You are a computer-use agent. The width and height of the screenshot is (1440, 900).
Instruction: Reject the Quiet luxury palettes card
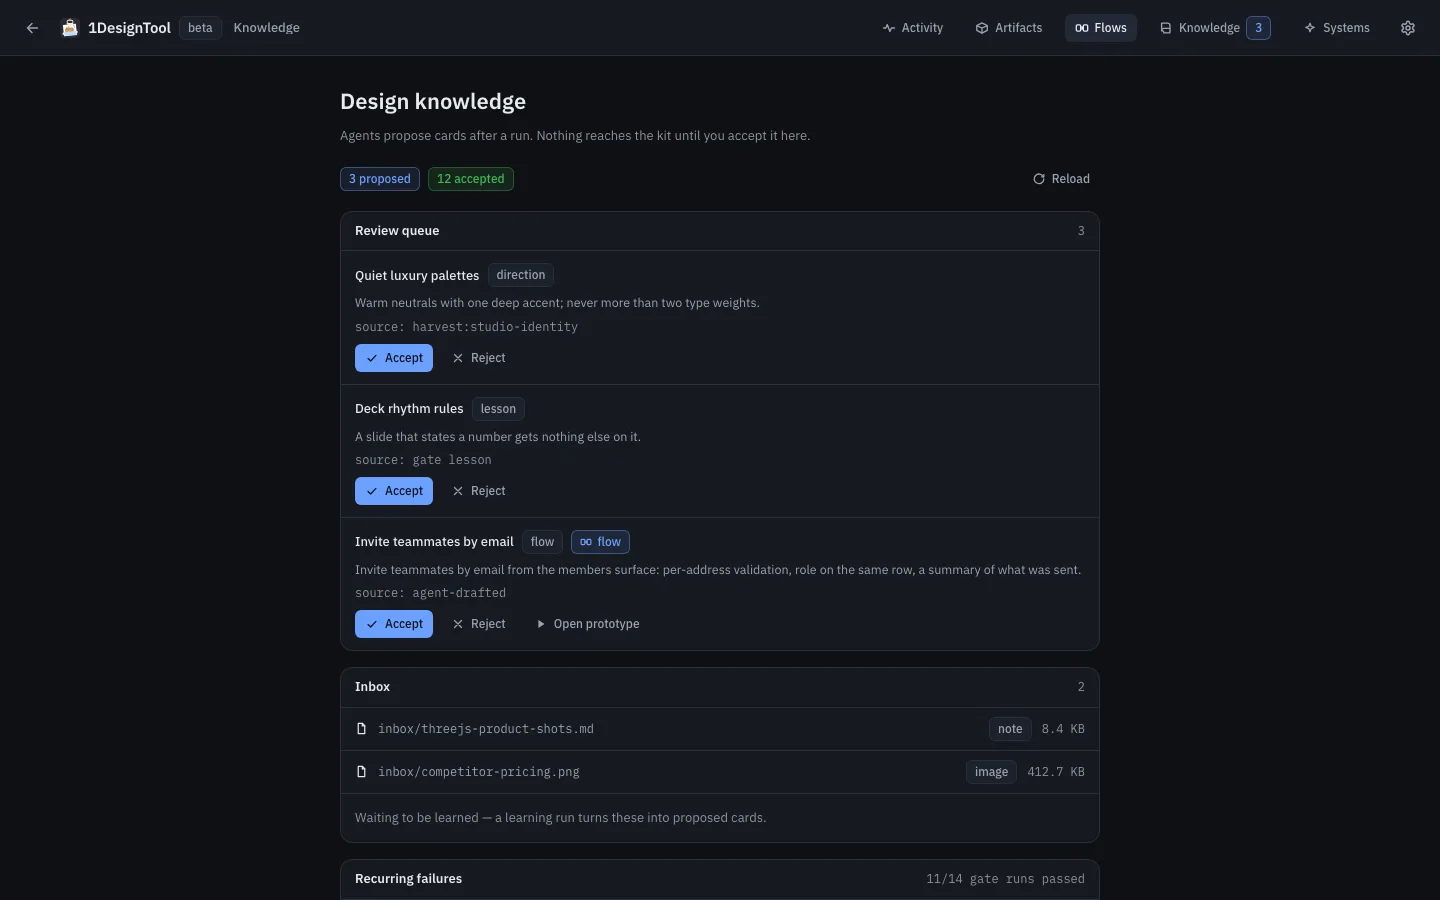point(479,358)
